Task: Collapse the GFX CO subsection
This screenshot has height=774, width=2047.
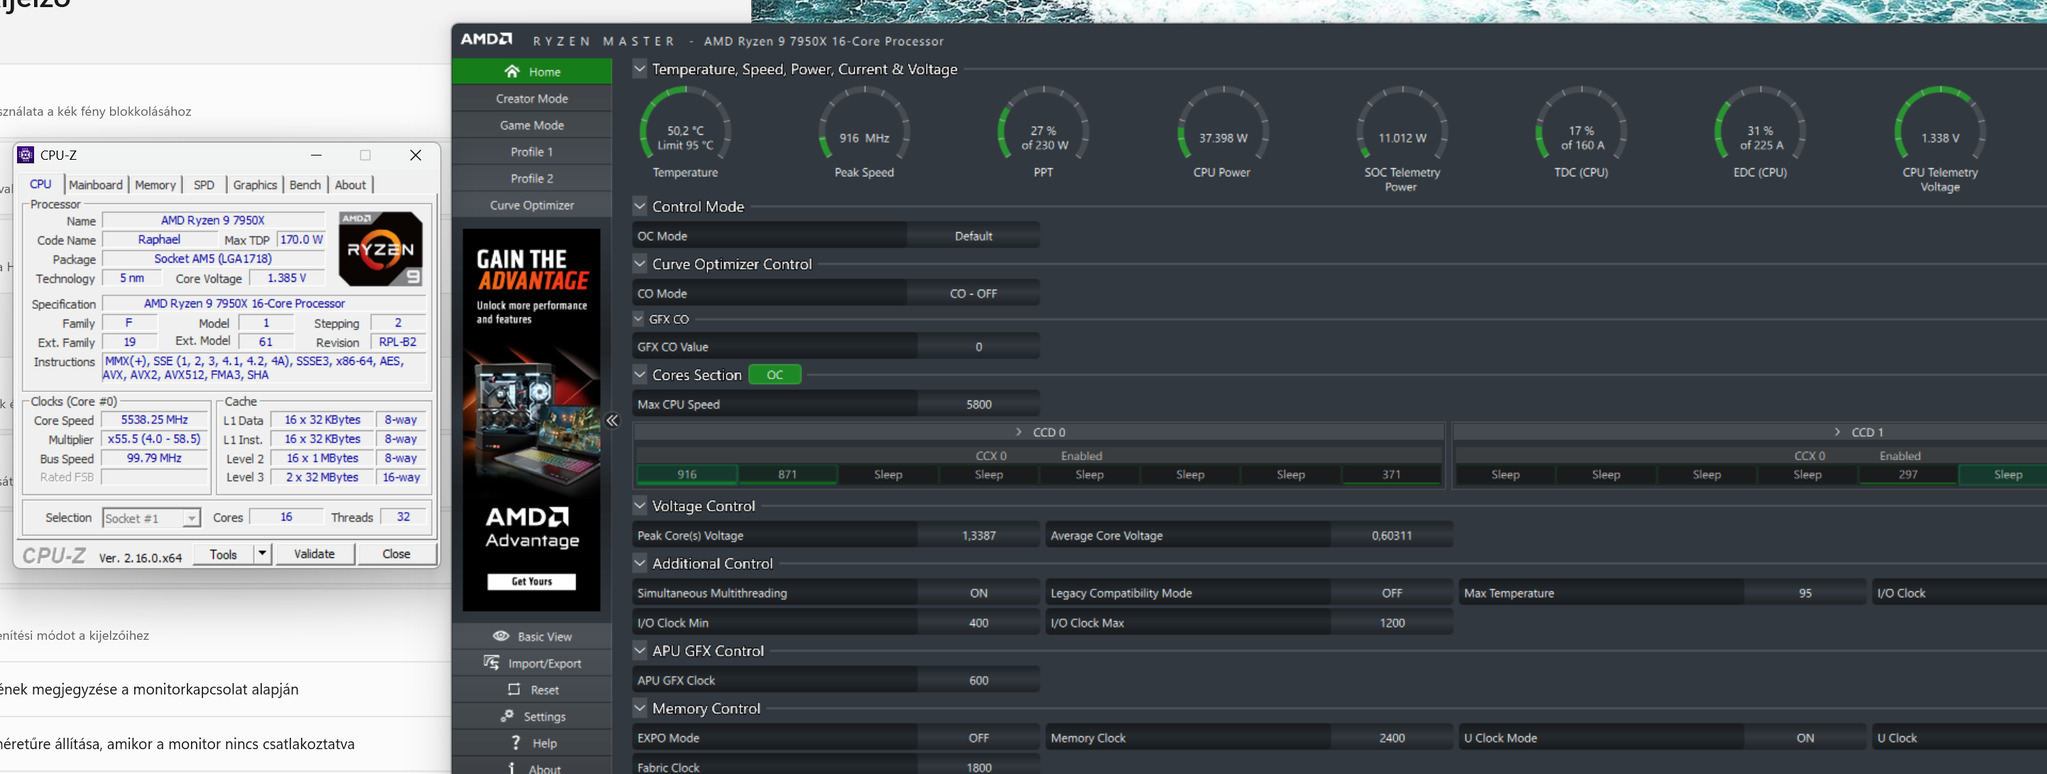Action: (639, 319)
